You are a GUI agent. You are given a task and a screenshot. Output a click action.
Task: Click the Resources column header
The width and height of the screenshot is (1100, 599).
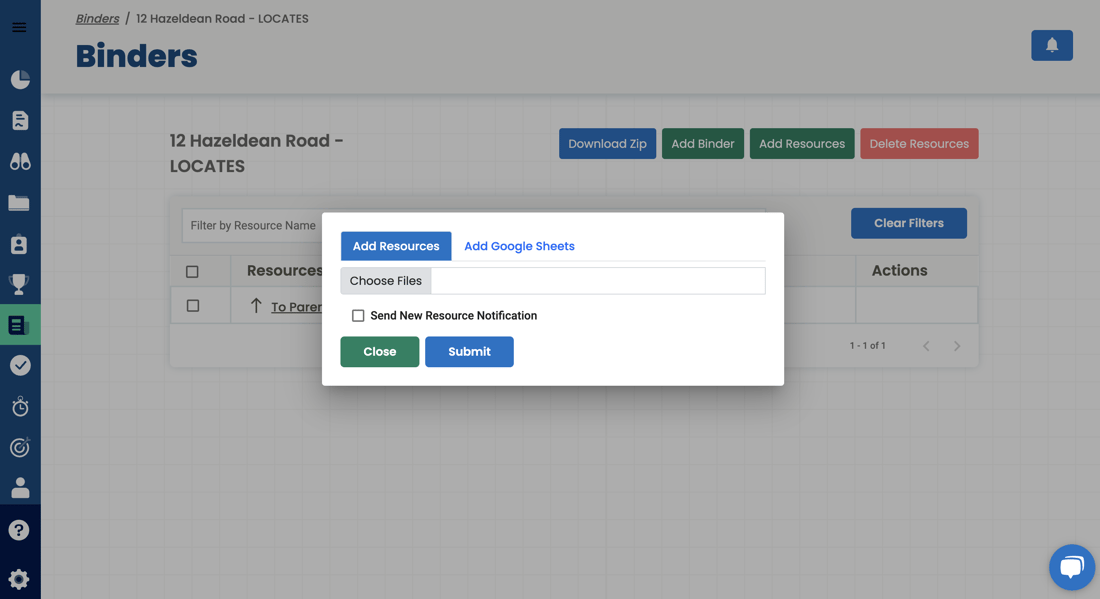284,271
